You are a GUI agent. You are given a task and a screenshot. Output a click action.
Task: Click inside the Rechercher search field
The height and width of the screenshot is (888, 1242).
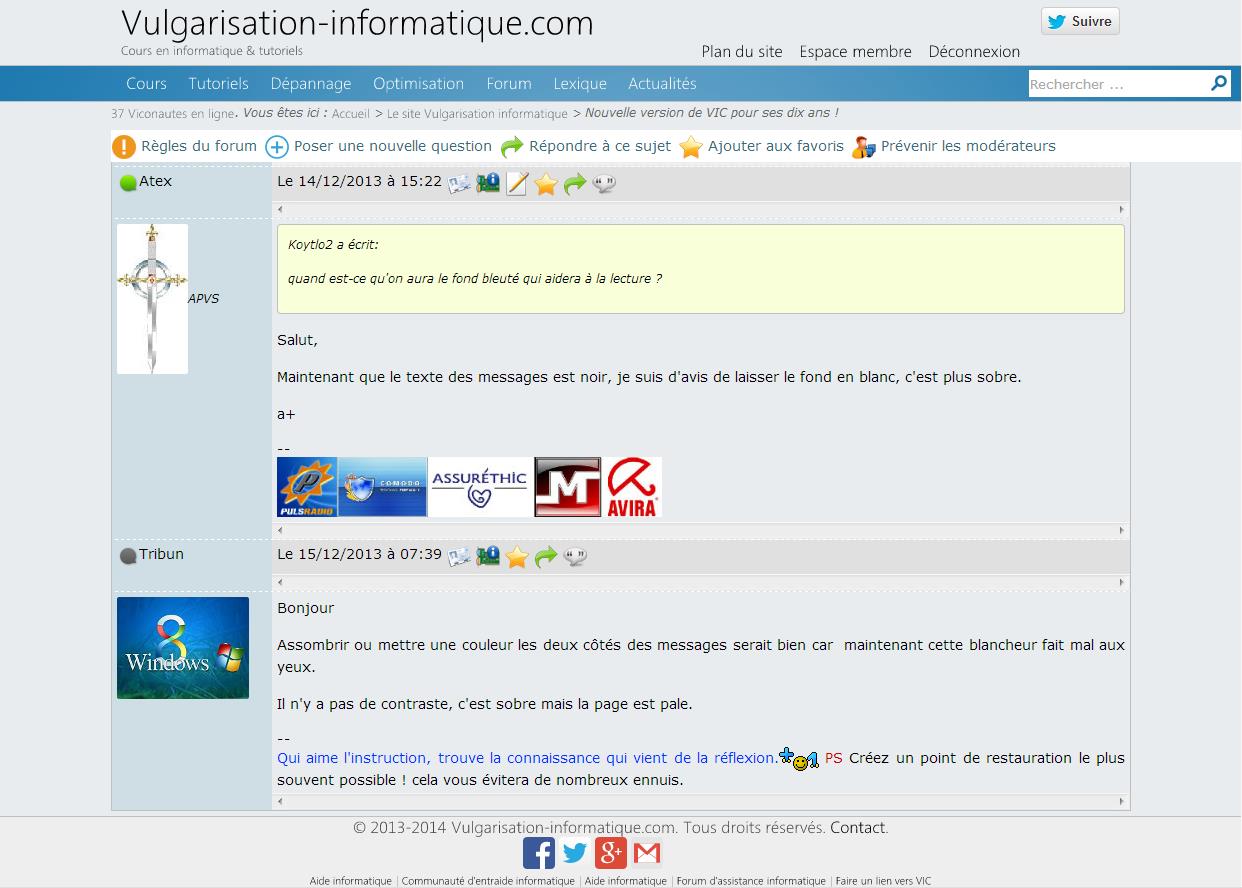coord(1117,84)
